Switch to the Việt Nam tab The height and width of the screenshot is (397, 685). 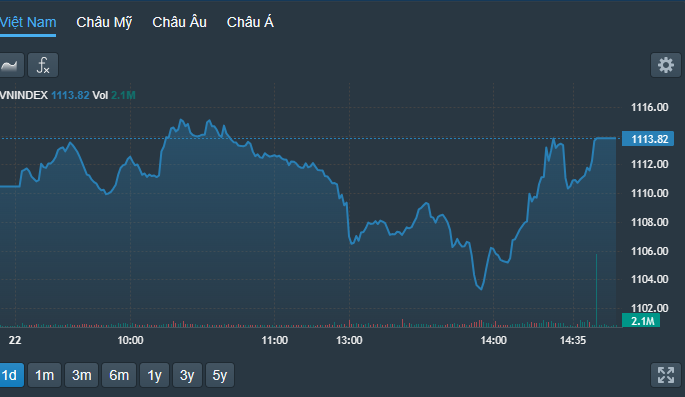pyautogui.click(x=28, y=22)
